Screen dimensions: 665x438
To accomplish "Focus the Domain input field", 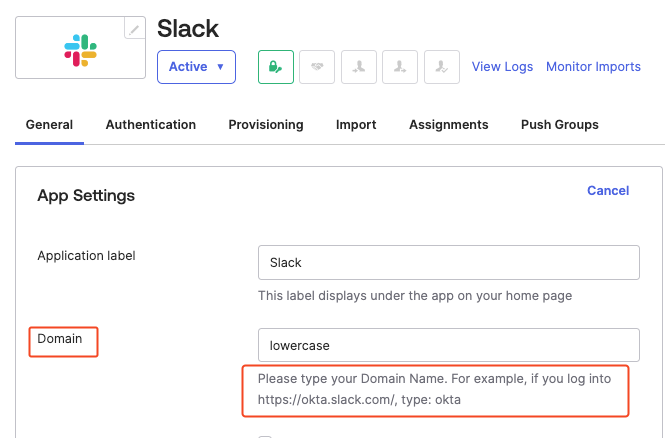I will coord(449,345).
